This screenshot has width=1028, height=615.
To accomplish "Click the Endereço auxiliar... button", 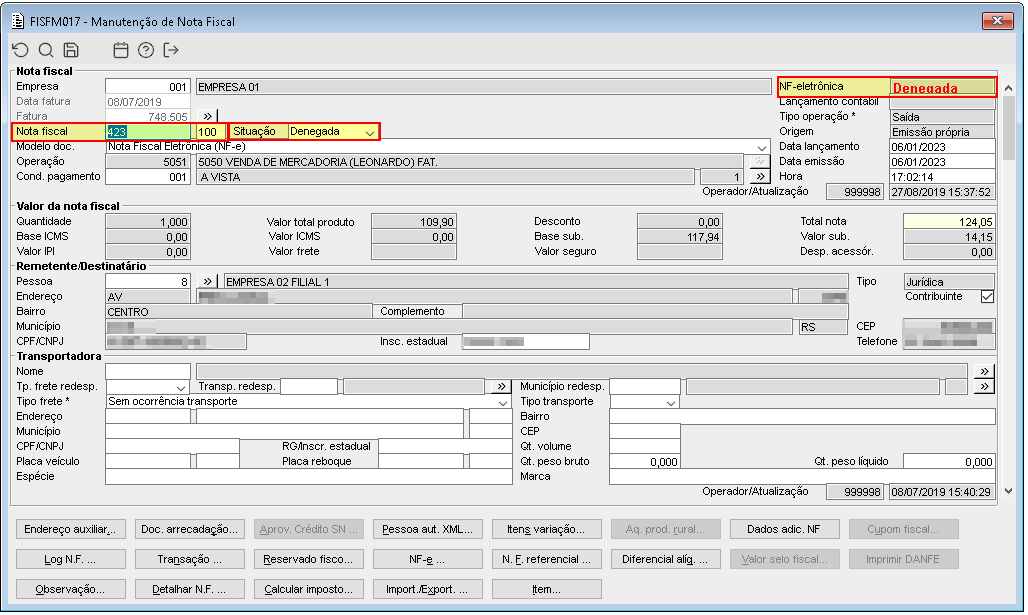I will 70,529.
